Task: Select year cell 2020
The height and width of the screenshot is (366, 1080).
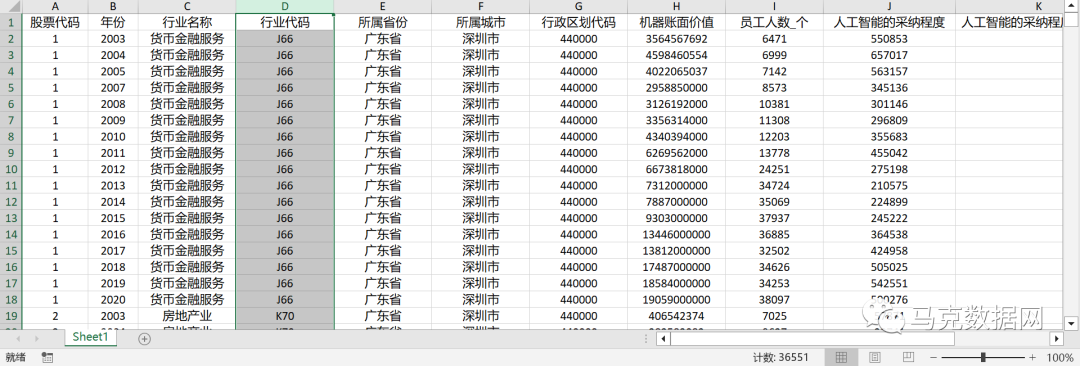Action: 113,299
